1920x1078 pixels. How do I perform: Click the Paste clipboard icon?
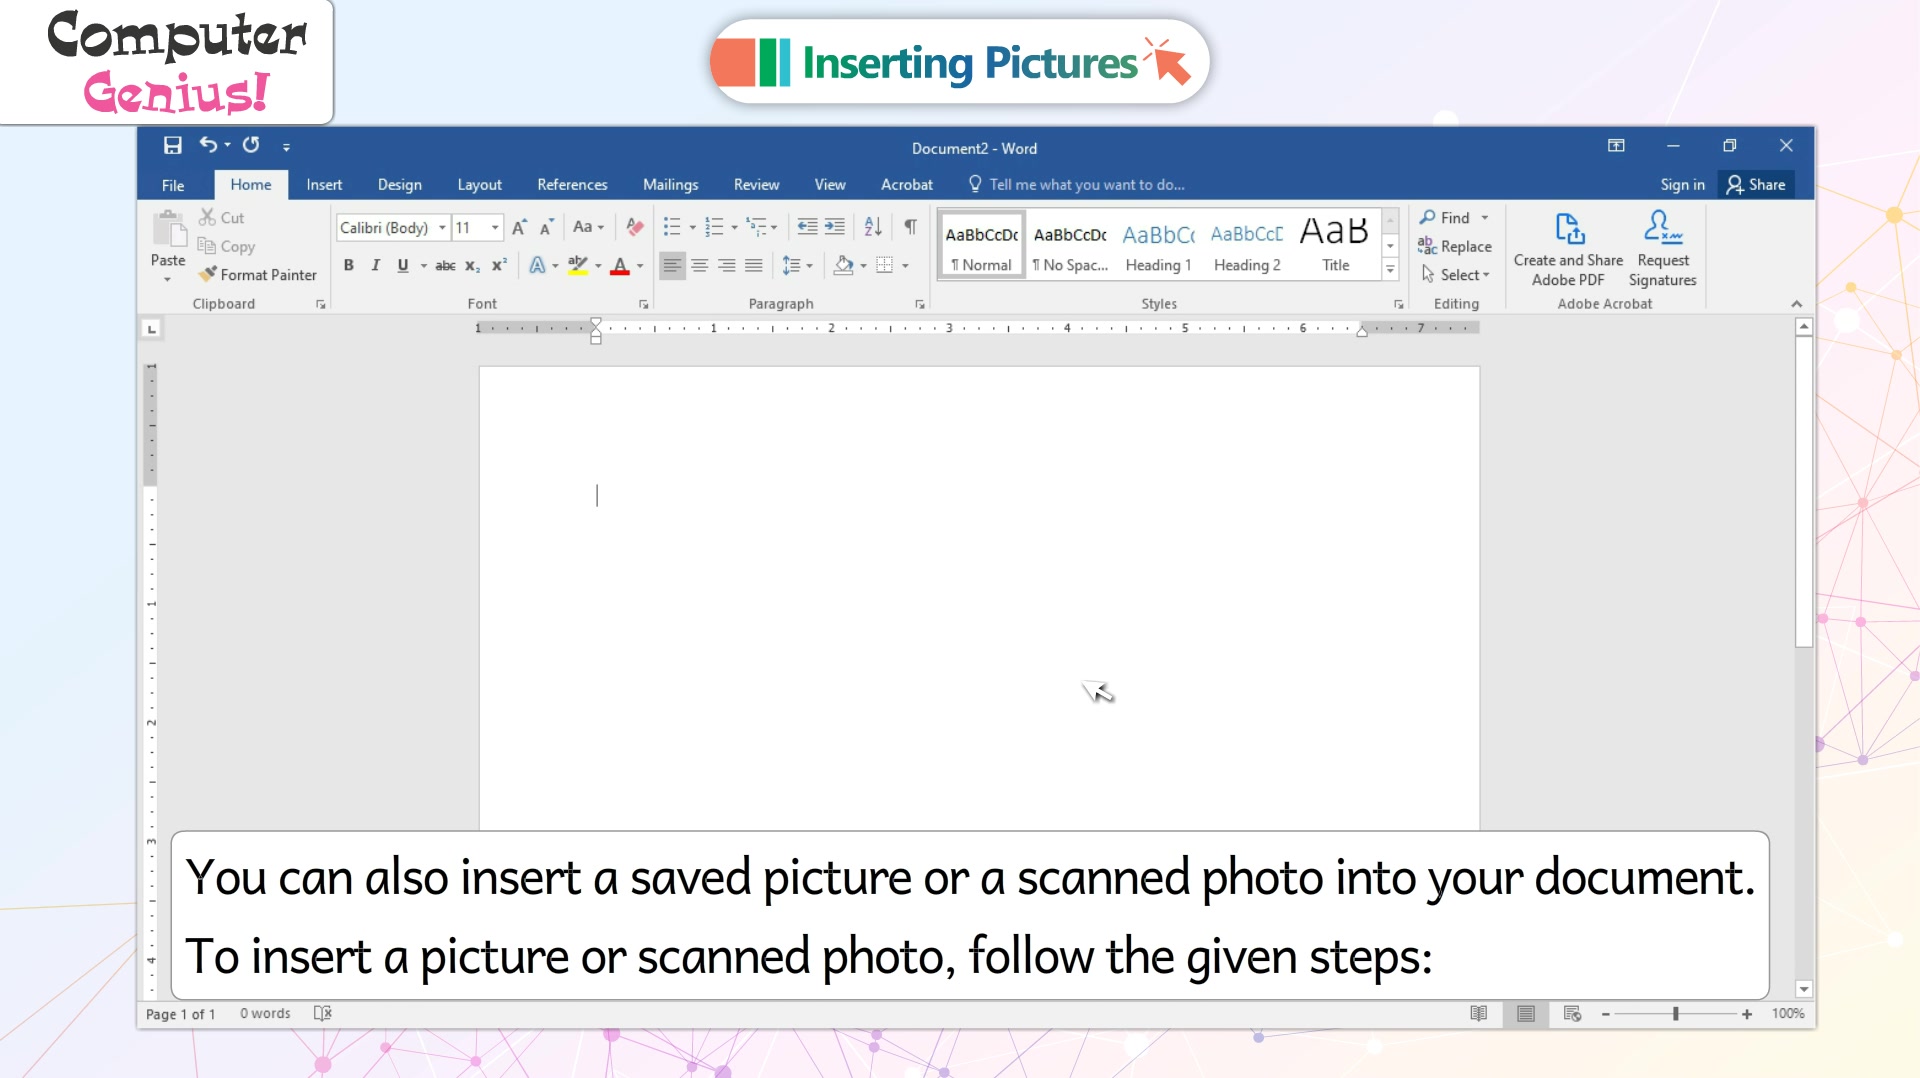click(x=169, y=229)
